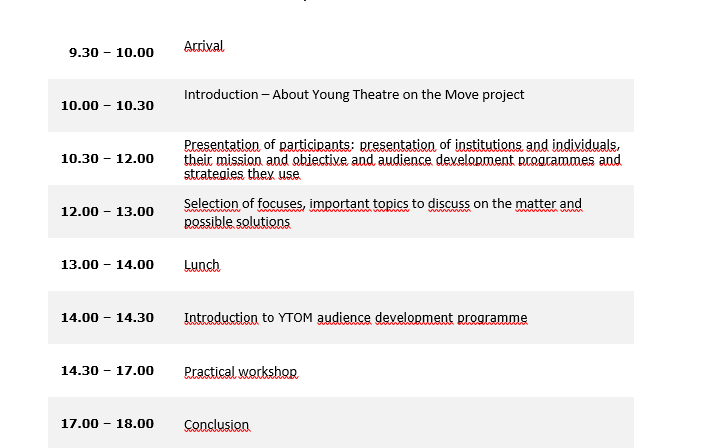Click the possible solutions text
Screen dimensions: 706x448
pos(237,222)
